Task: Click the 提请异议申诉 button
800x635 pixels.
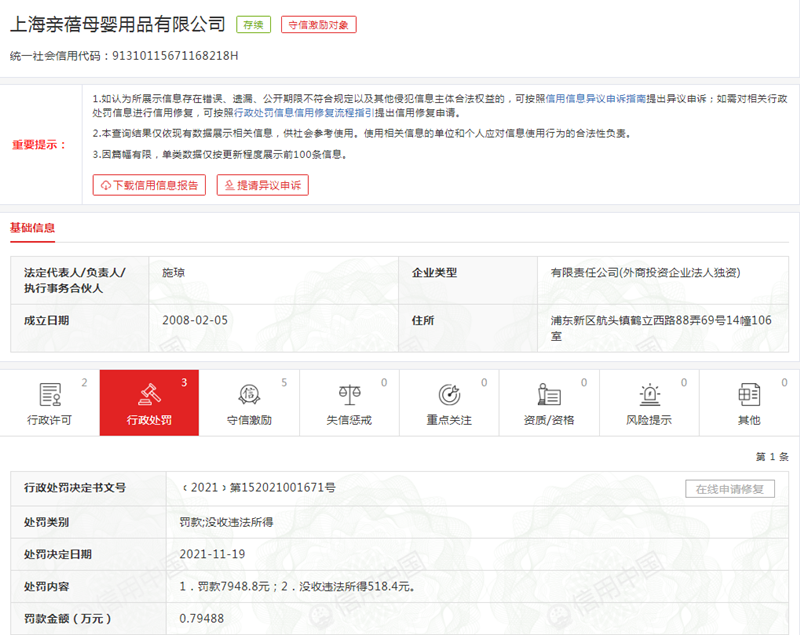Action: (x=263, y=185)
